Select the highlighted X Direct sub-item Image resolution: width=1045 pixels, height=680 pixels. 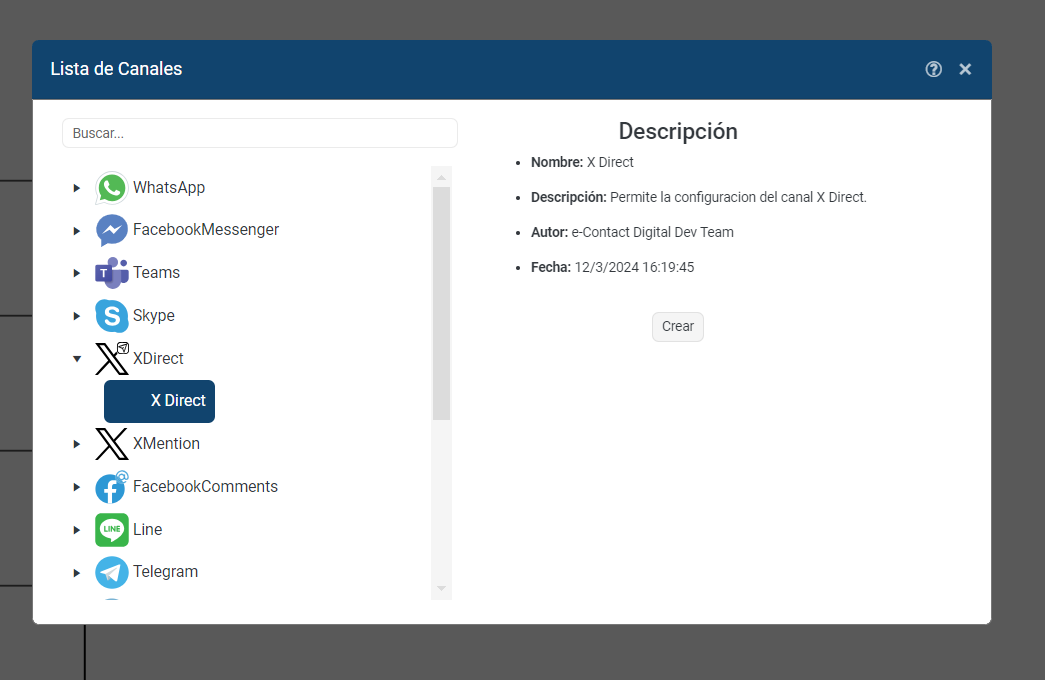[x=160, y=401]
